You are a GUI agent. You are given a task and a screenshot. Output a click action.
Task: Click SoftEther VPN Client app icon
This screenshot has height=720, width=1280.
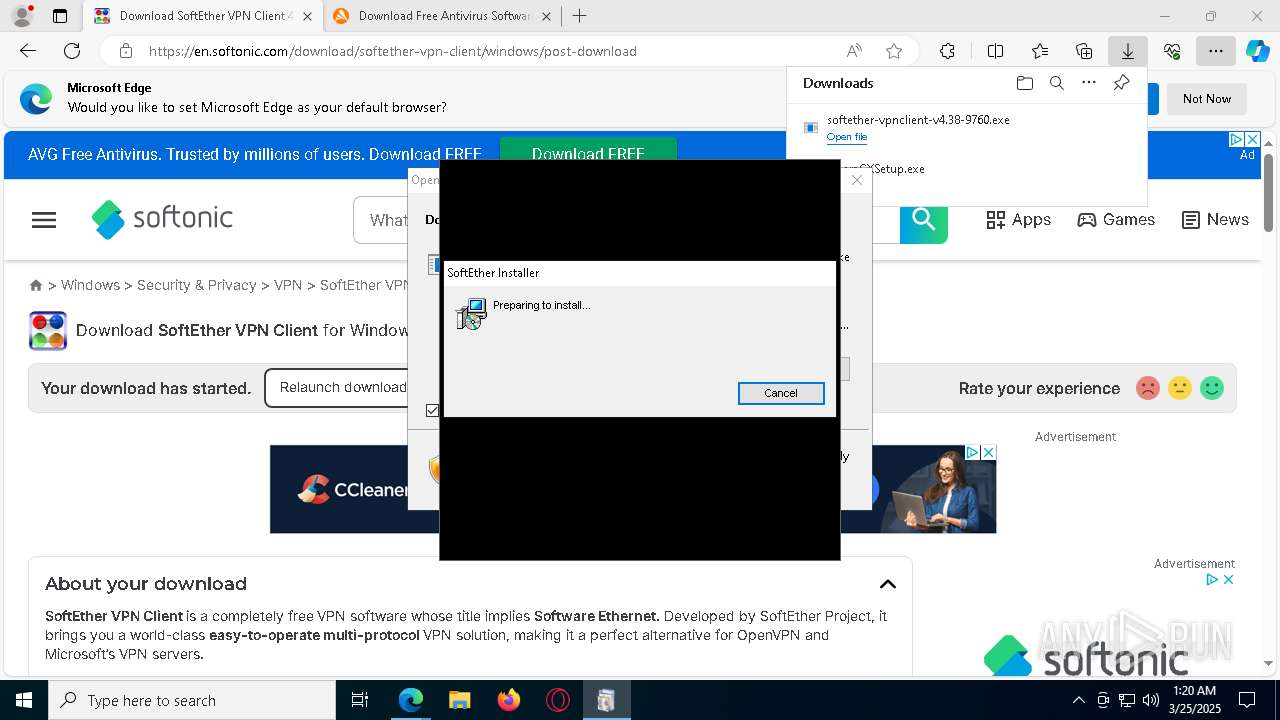tap(48, 331)
